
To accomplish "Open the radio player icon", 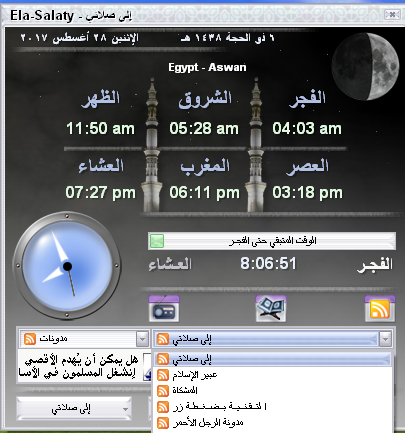I will (164, 308).
